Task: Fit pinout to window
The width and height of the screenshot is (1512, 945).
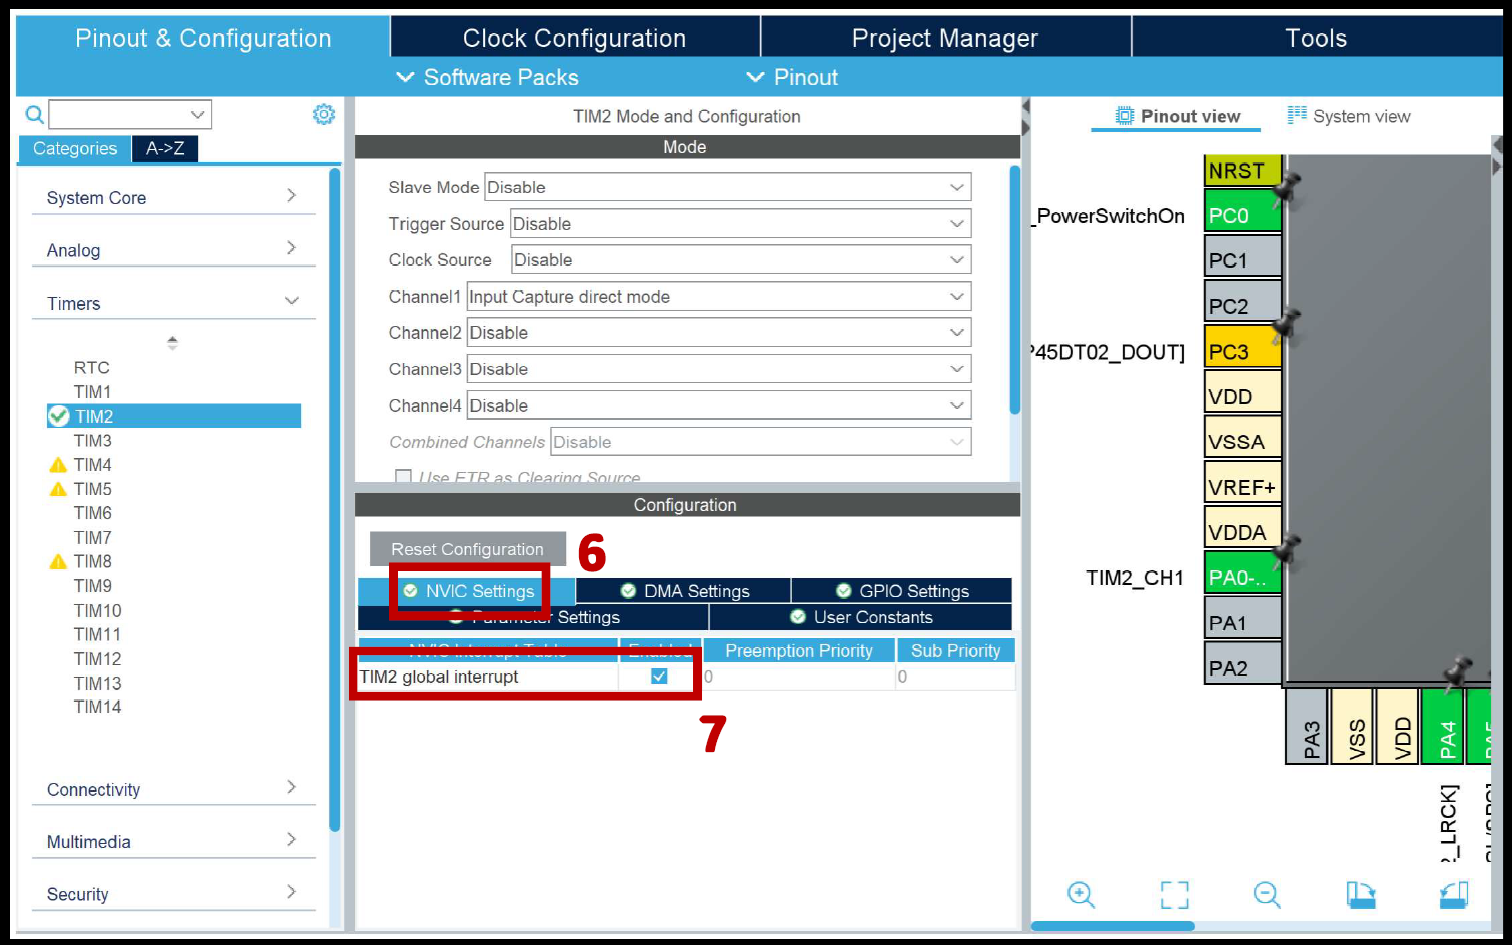Action: point(1175,894)
